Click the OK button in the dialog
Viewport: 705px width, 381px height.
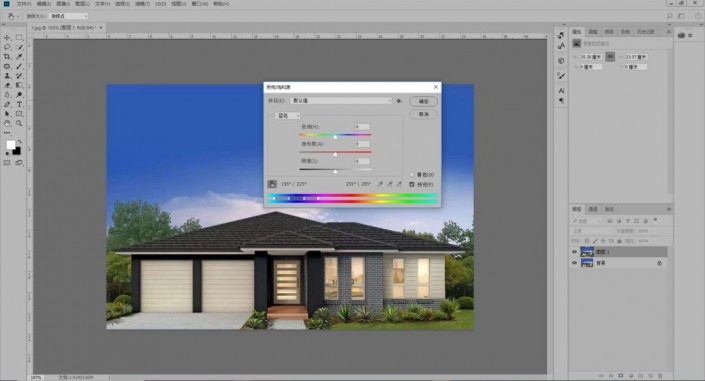424,101
